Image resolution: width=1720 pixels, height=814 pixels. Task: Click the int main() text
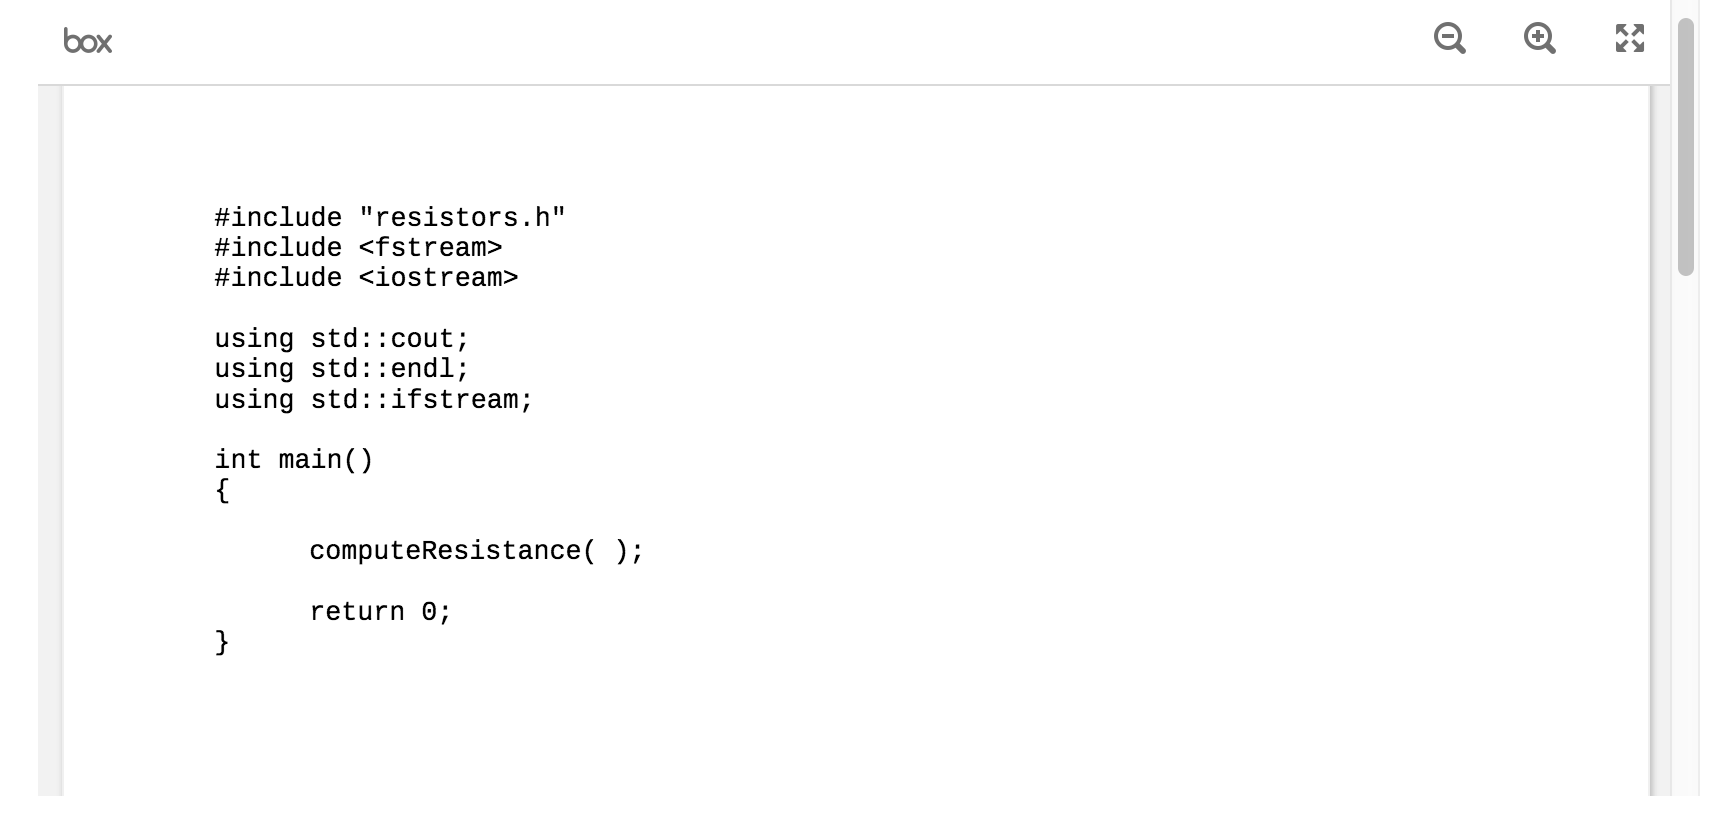click(294, 460)
